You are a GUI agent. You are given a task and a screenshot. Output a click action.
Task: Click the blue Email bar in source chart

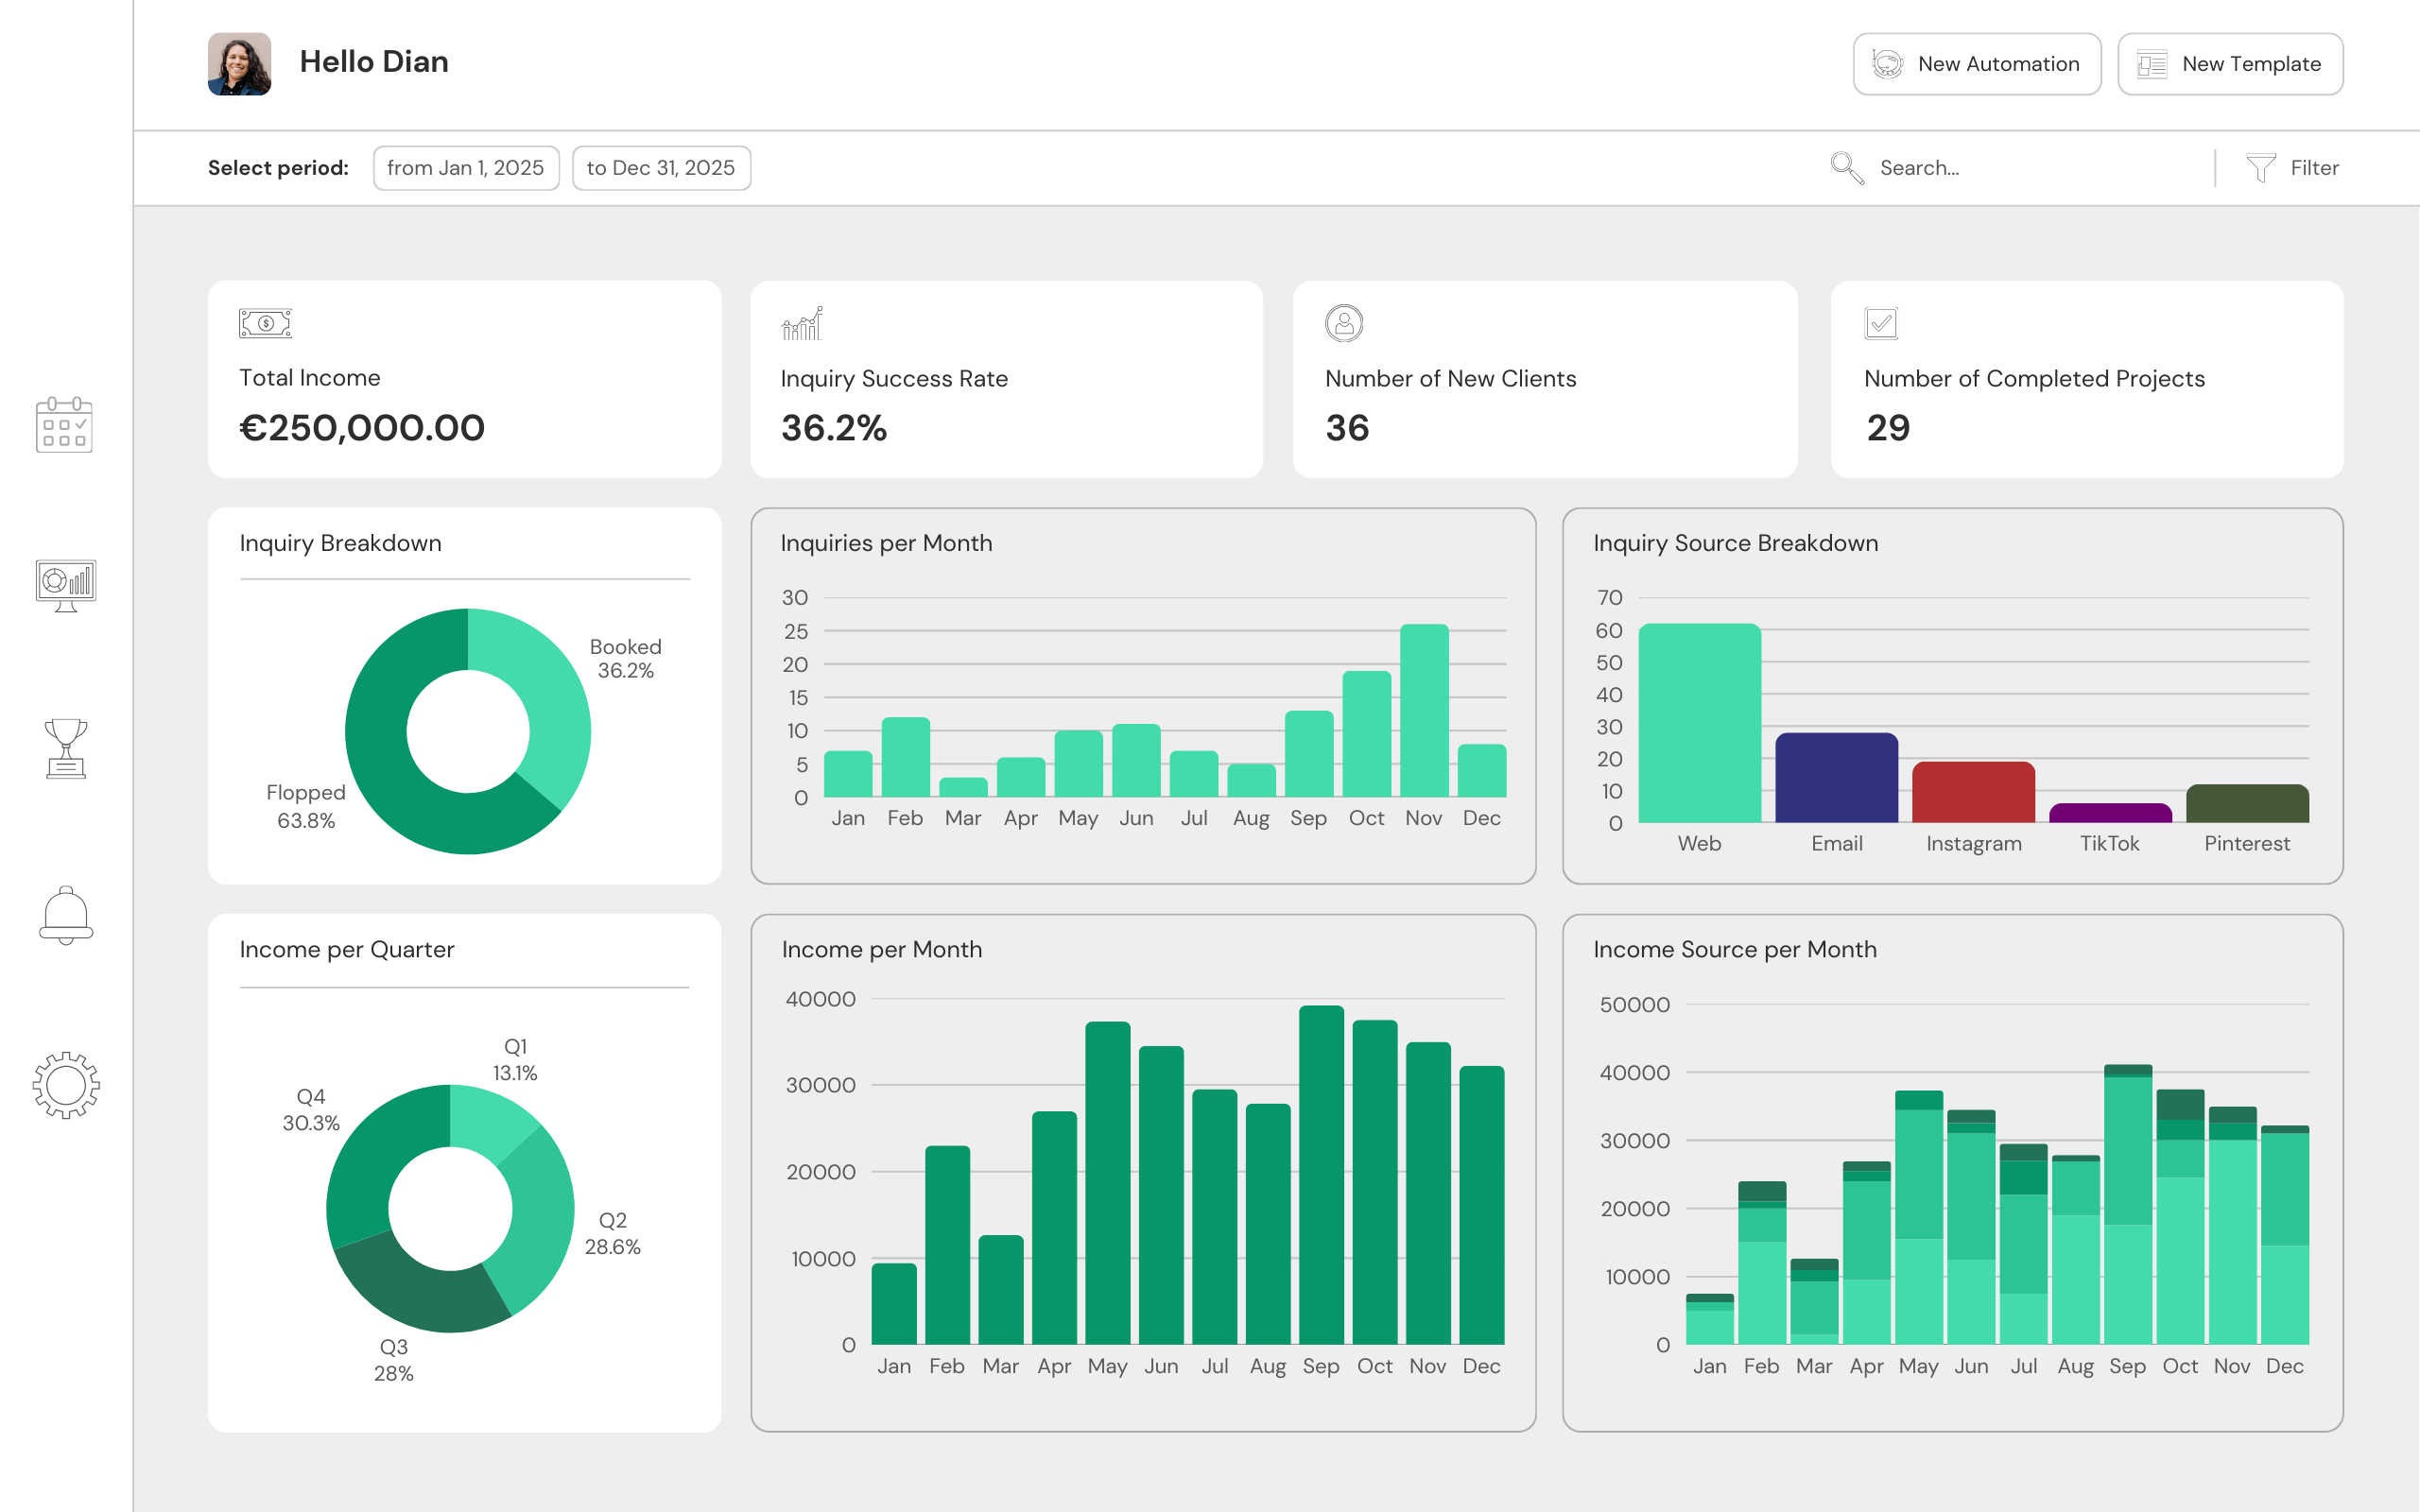[1836, 778]
